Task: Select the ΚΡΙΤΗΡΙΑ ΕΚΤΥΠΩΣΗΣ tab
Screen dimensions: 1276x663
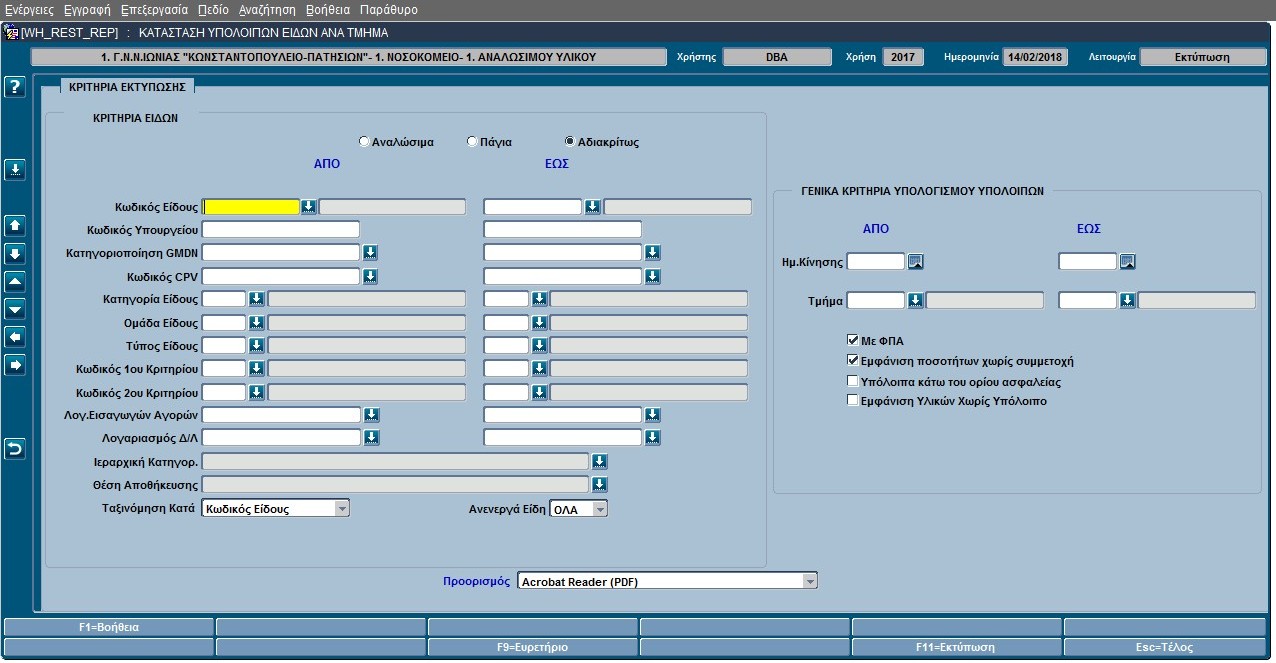Action: 127,87
